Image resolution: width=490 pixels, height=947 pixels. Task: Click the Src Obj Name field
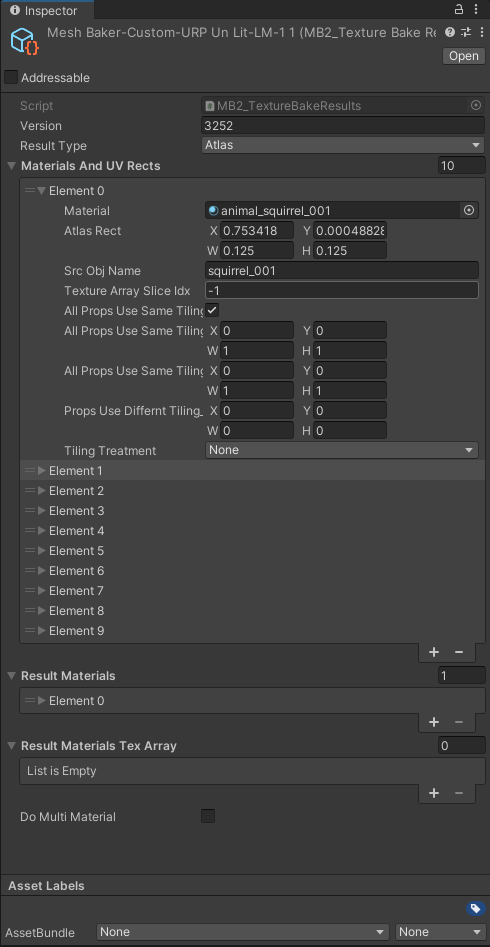pos(341,271)
